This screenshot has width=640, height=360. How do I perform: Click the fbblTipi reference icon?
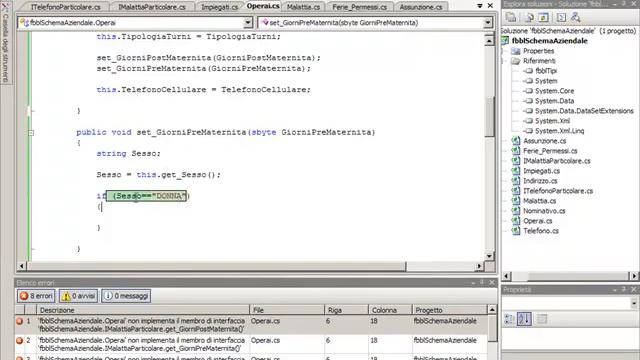[x=528, y=71]
